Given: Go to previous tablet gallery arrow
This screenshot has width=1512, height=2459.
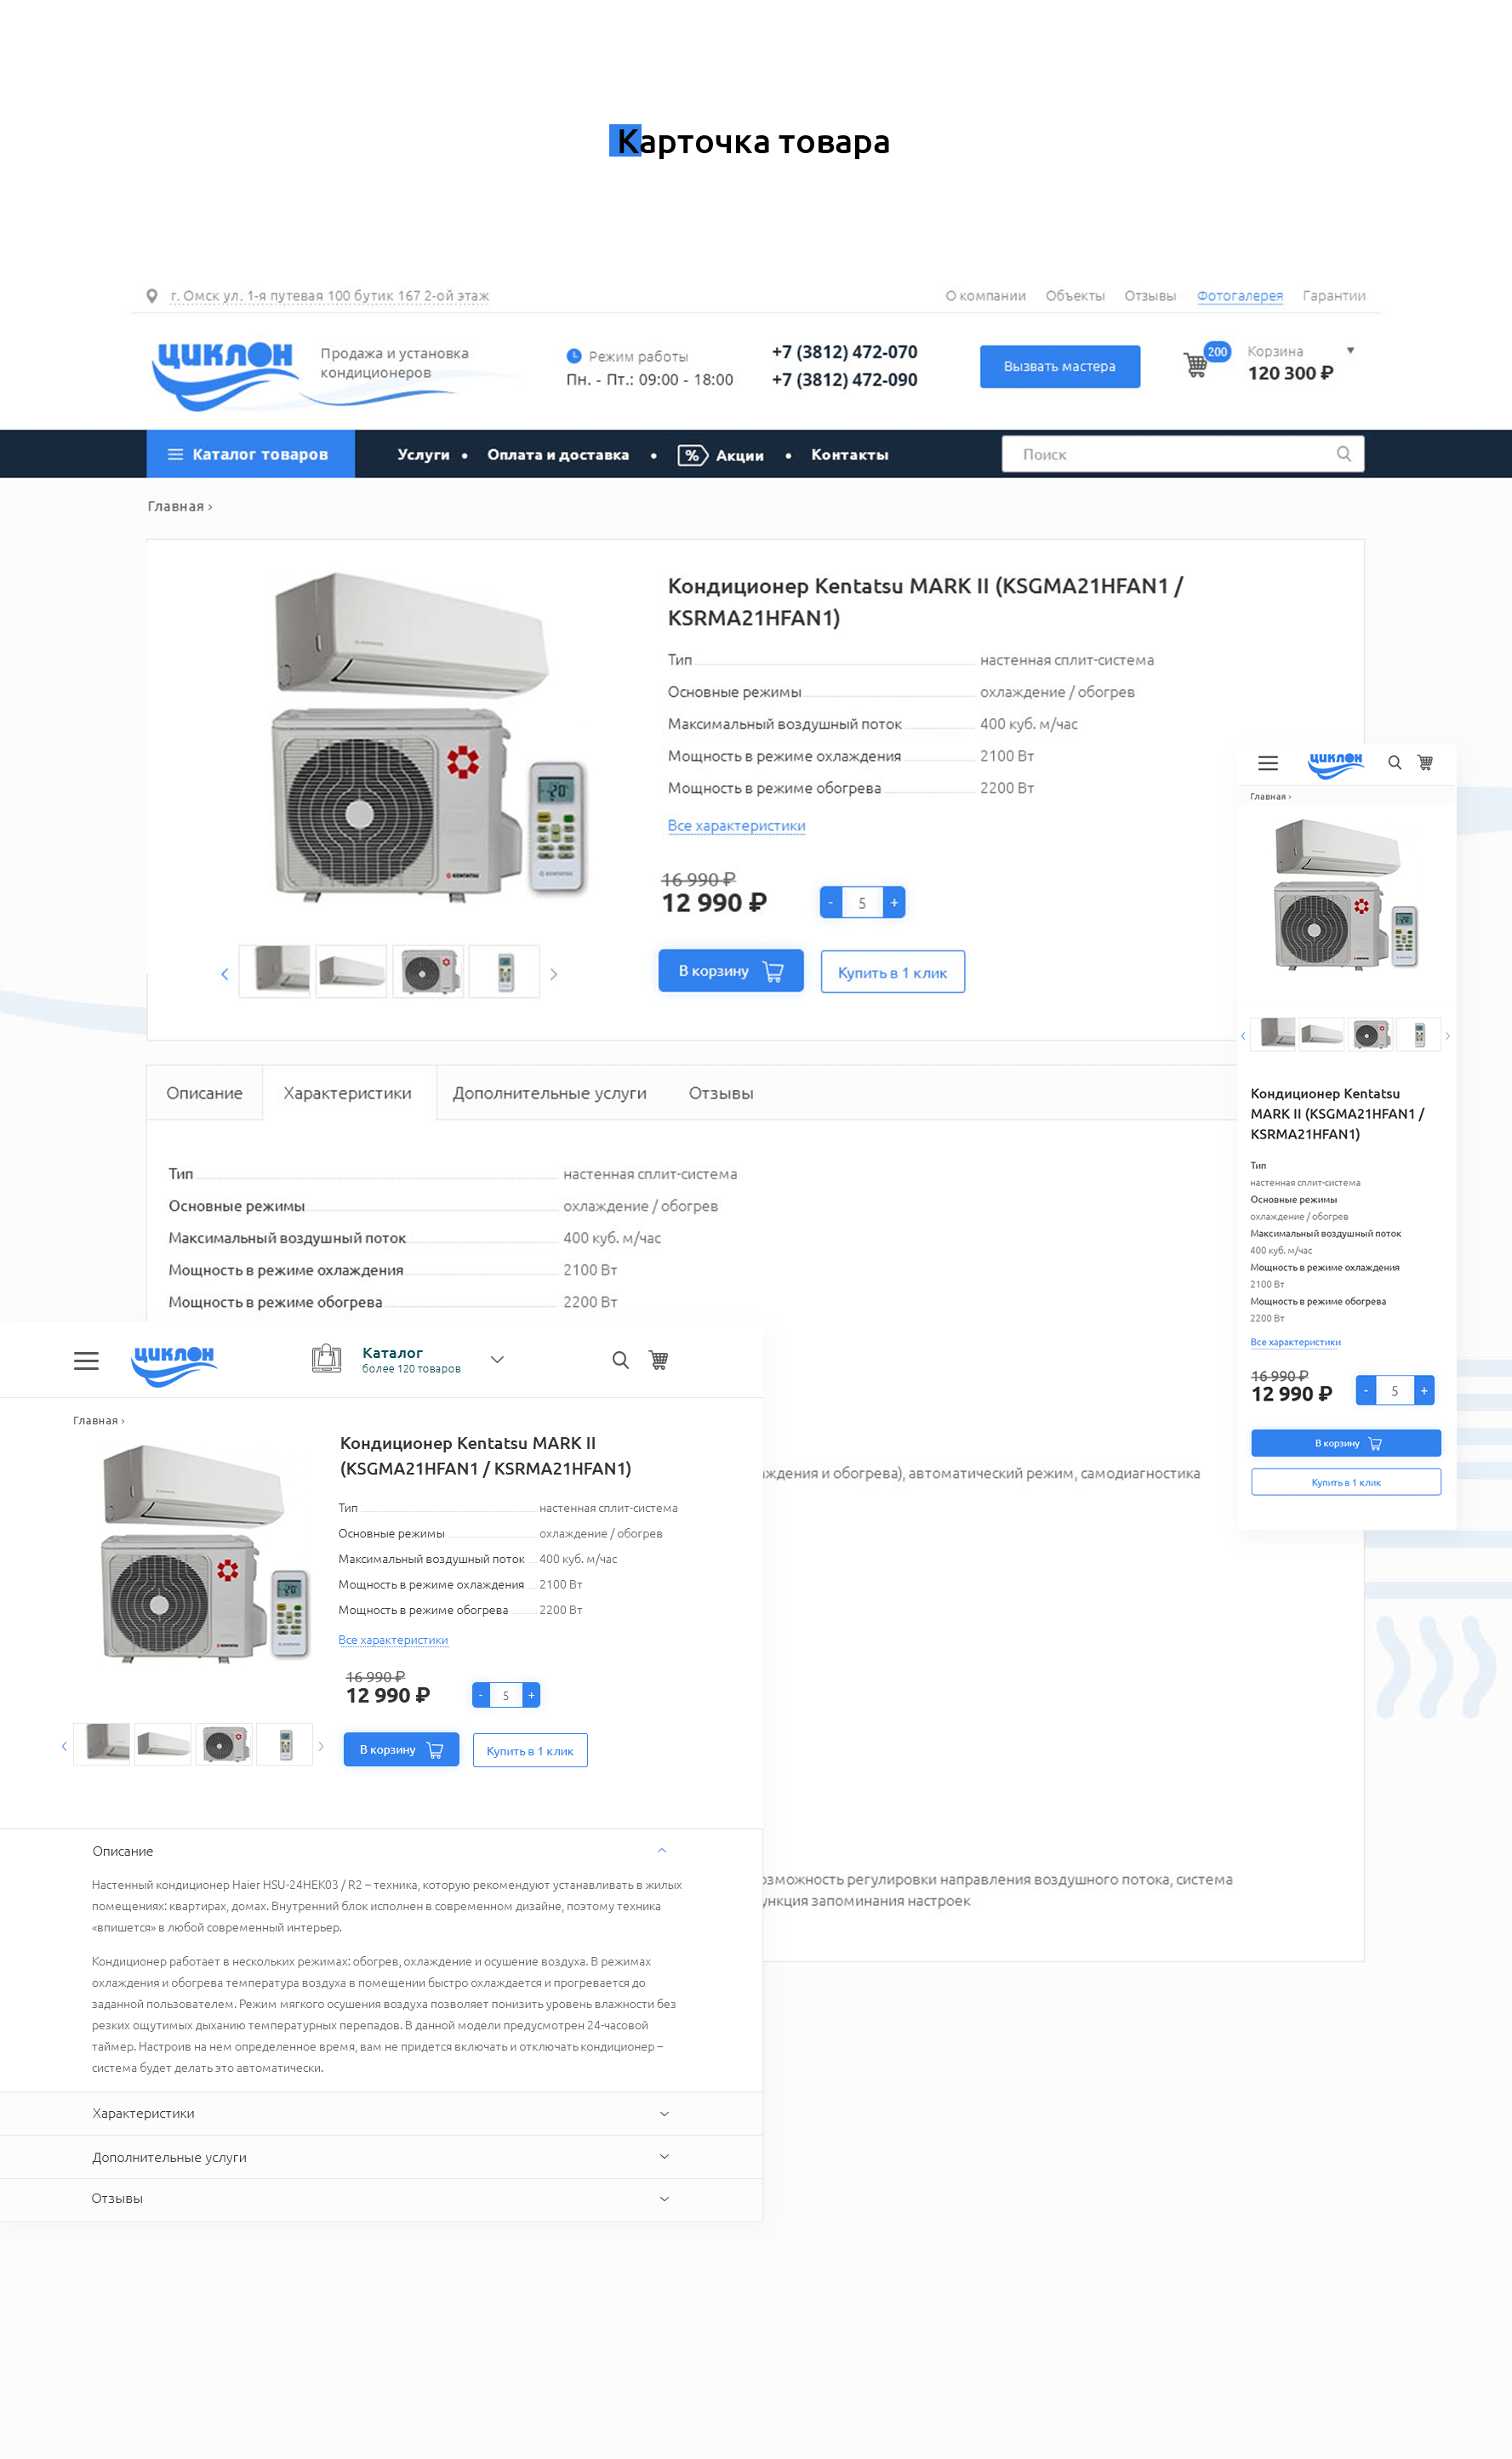Looking at the screenshot, I should point(64,1746).
